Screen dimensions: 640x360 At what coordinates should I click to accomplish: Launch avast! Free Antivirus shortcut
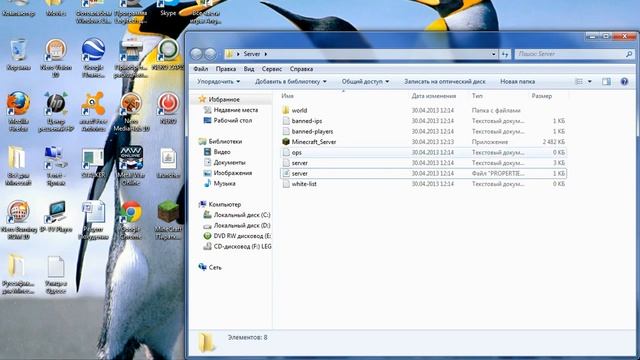93,111
